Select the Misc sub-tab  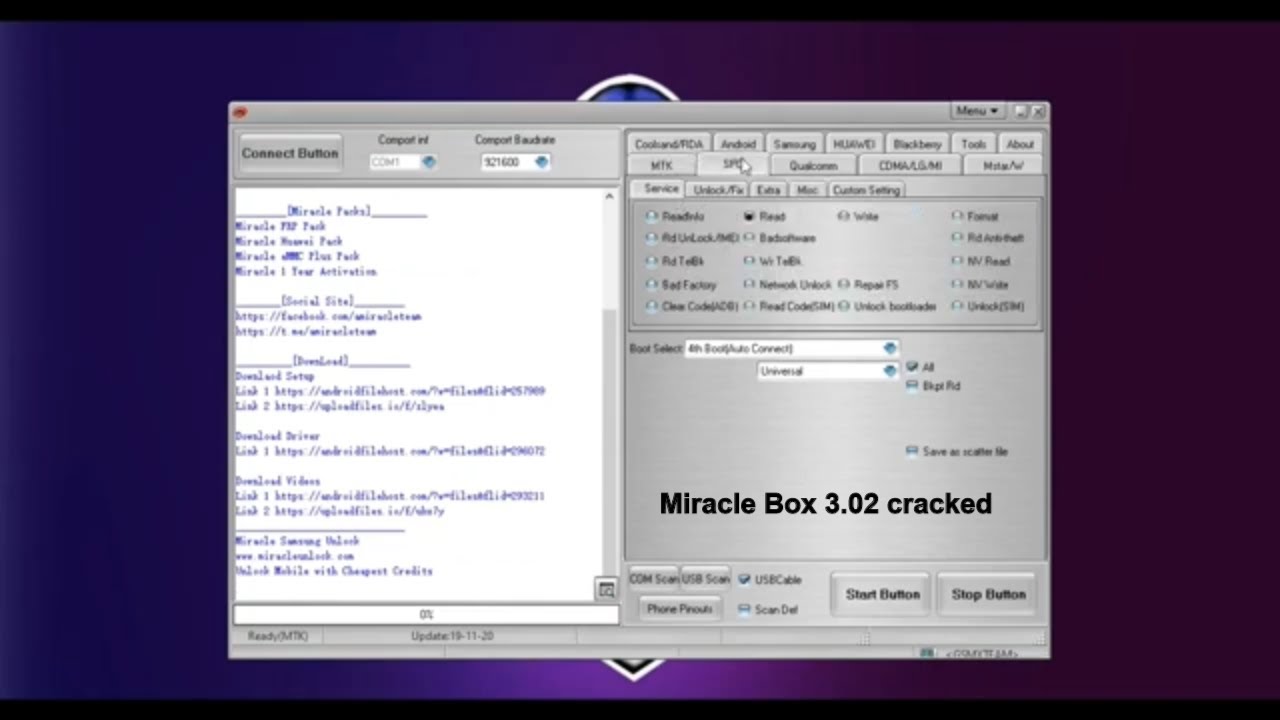(x=807, y=190)
